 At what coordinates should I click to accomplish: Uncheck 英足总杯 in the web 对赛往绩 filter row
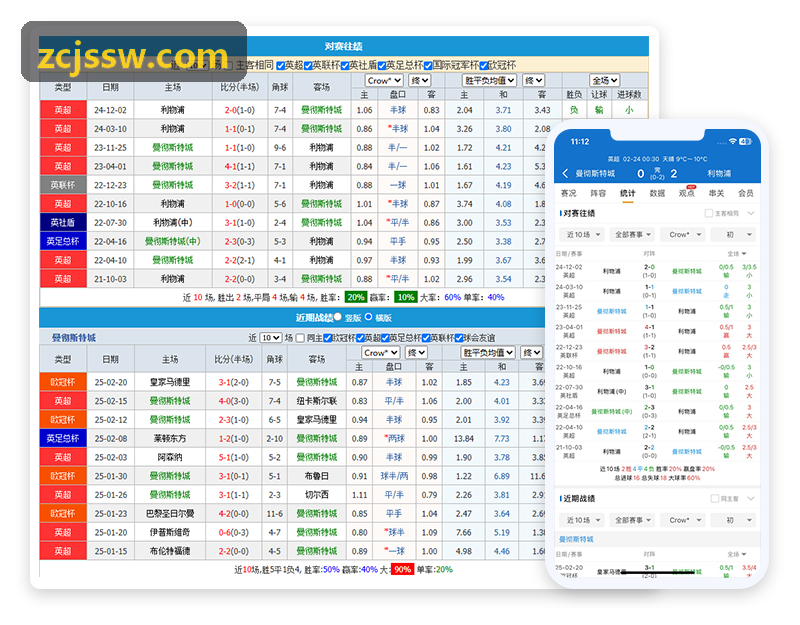click(382, 65)
